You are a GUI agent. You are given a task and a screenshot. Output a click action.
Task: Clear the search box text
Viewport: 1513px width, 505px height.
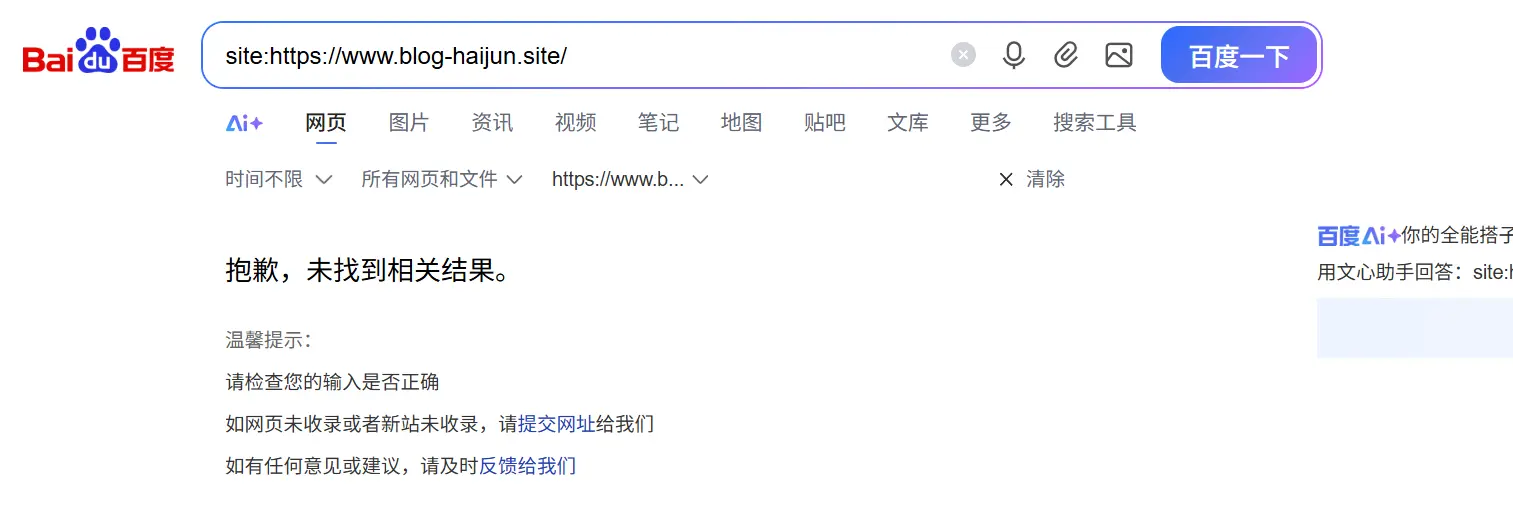coord(963,55)
